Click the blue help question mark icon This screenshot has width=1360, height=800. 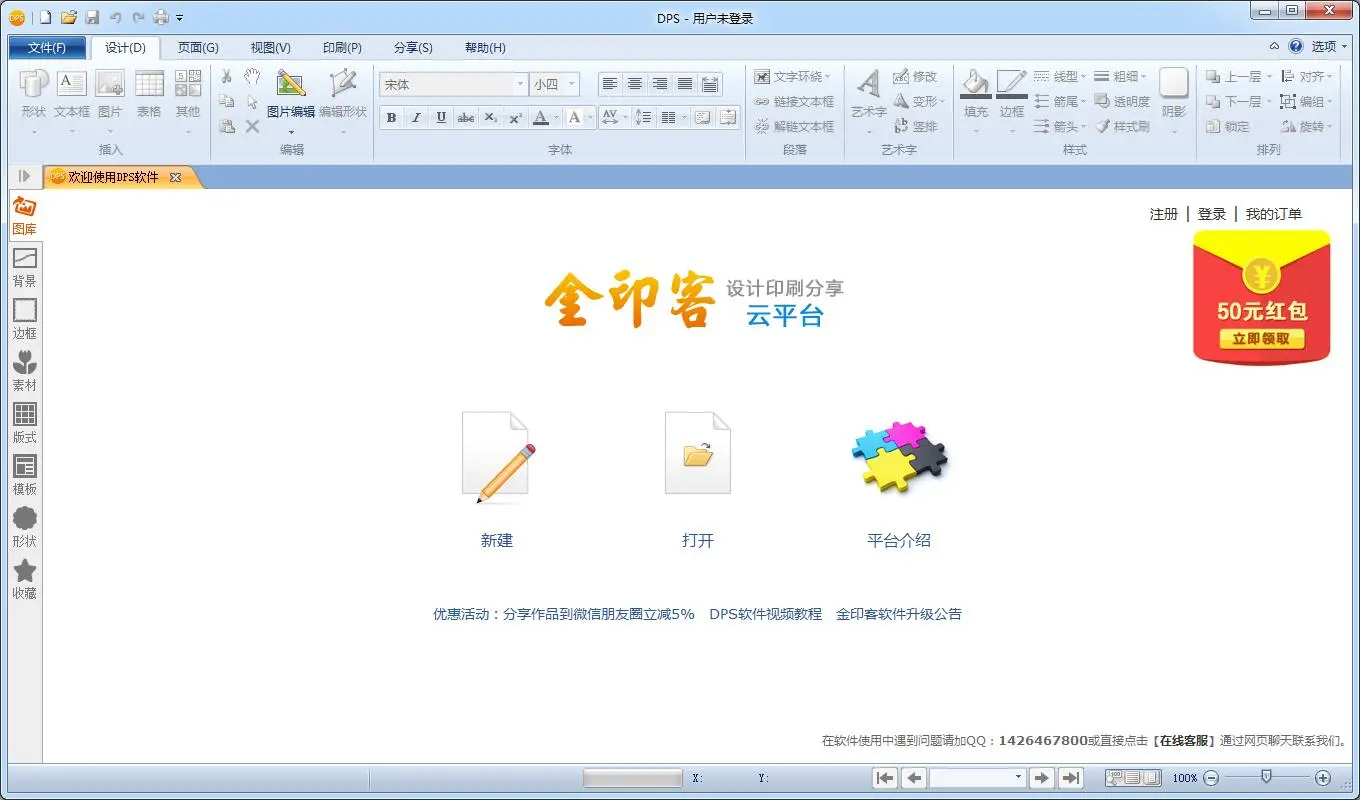(x=1296, y=46)
